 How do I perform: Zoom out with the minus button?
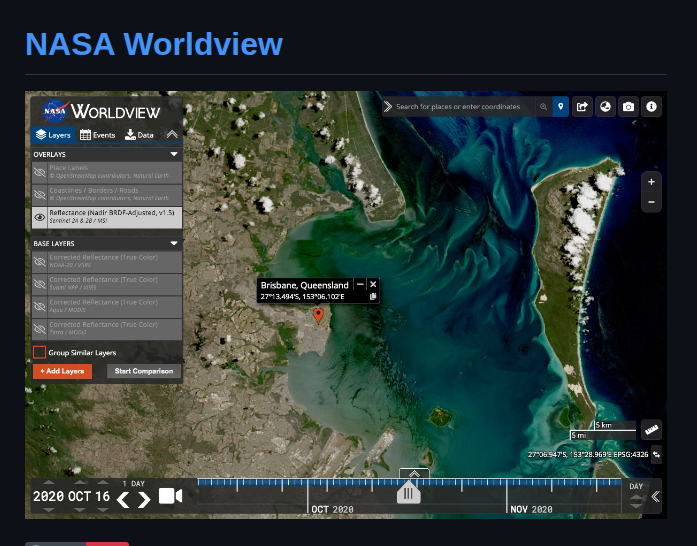click(x=651, y=202)
